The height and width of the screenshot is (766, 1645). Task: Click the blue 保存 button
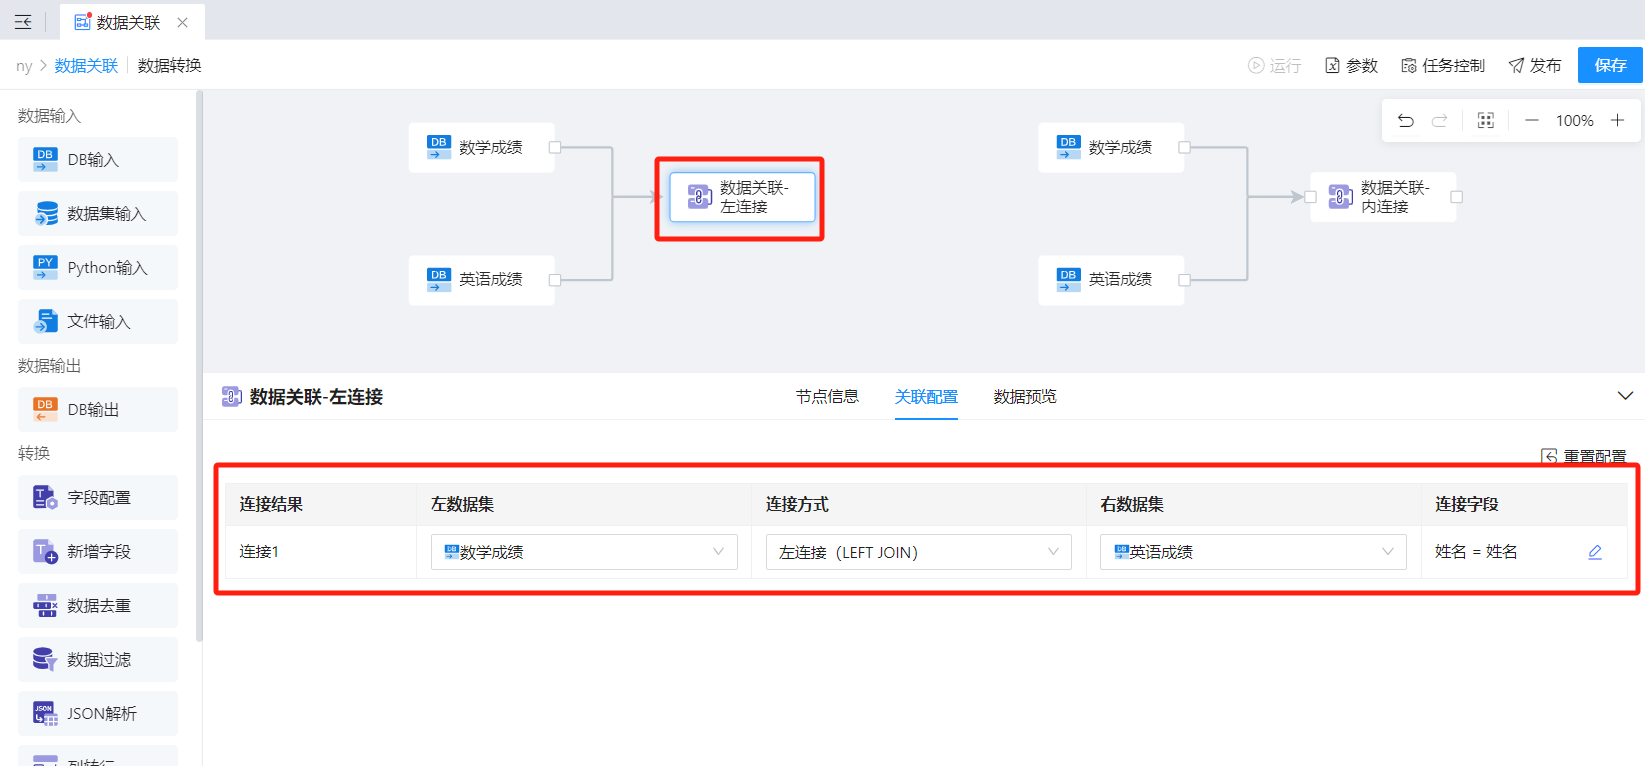[1610, 65]
